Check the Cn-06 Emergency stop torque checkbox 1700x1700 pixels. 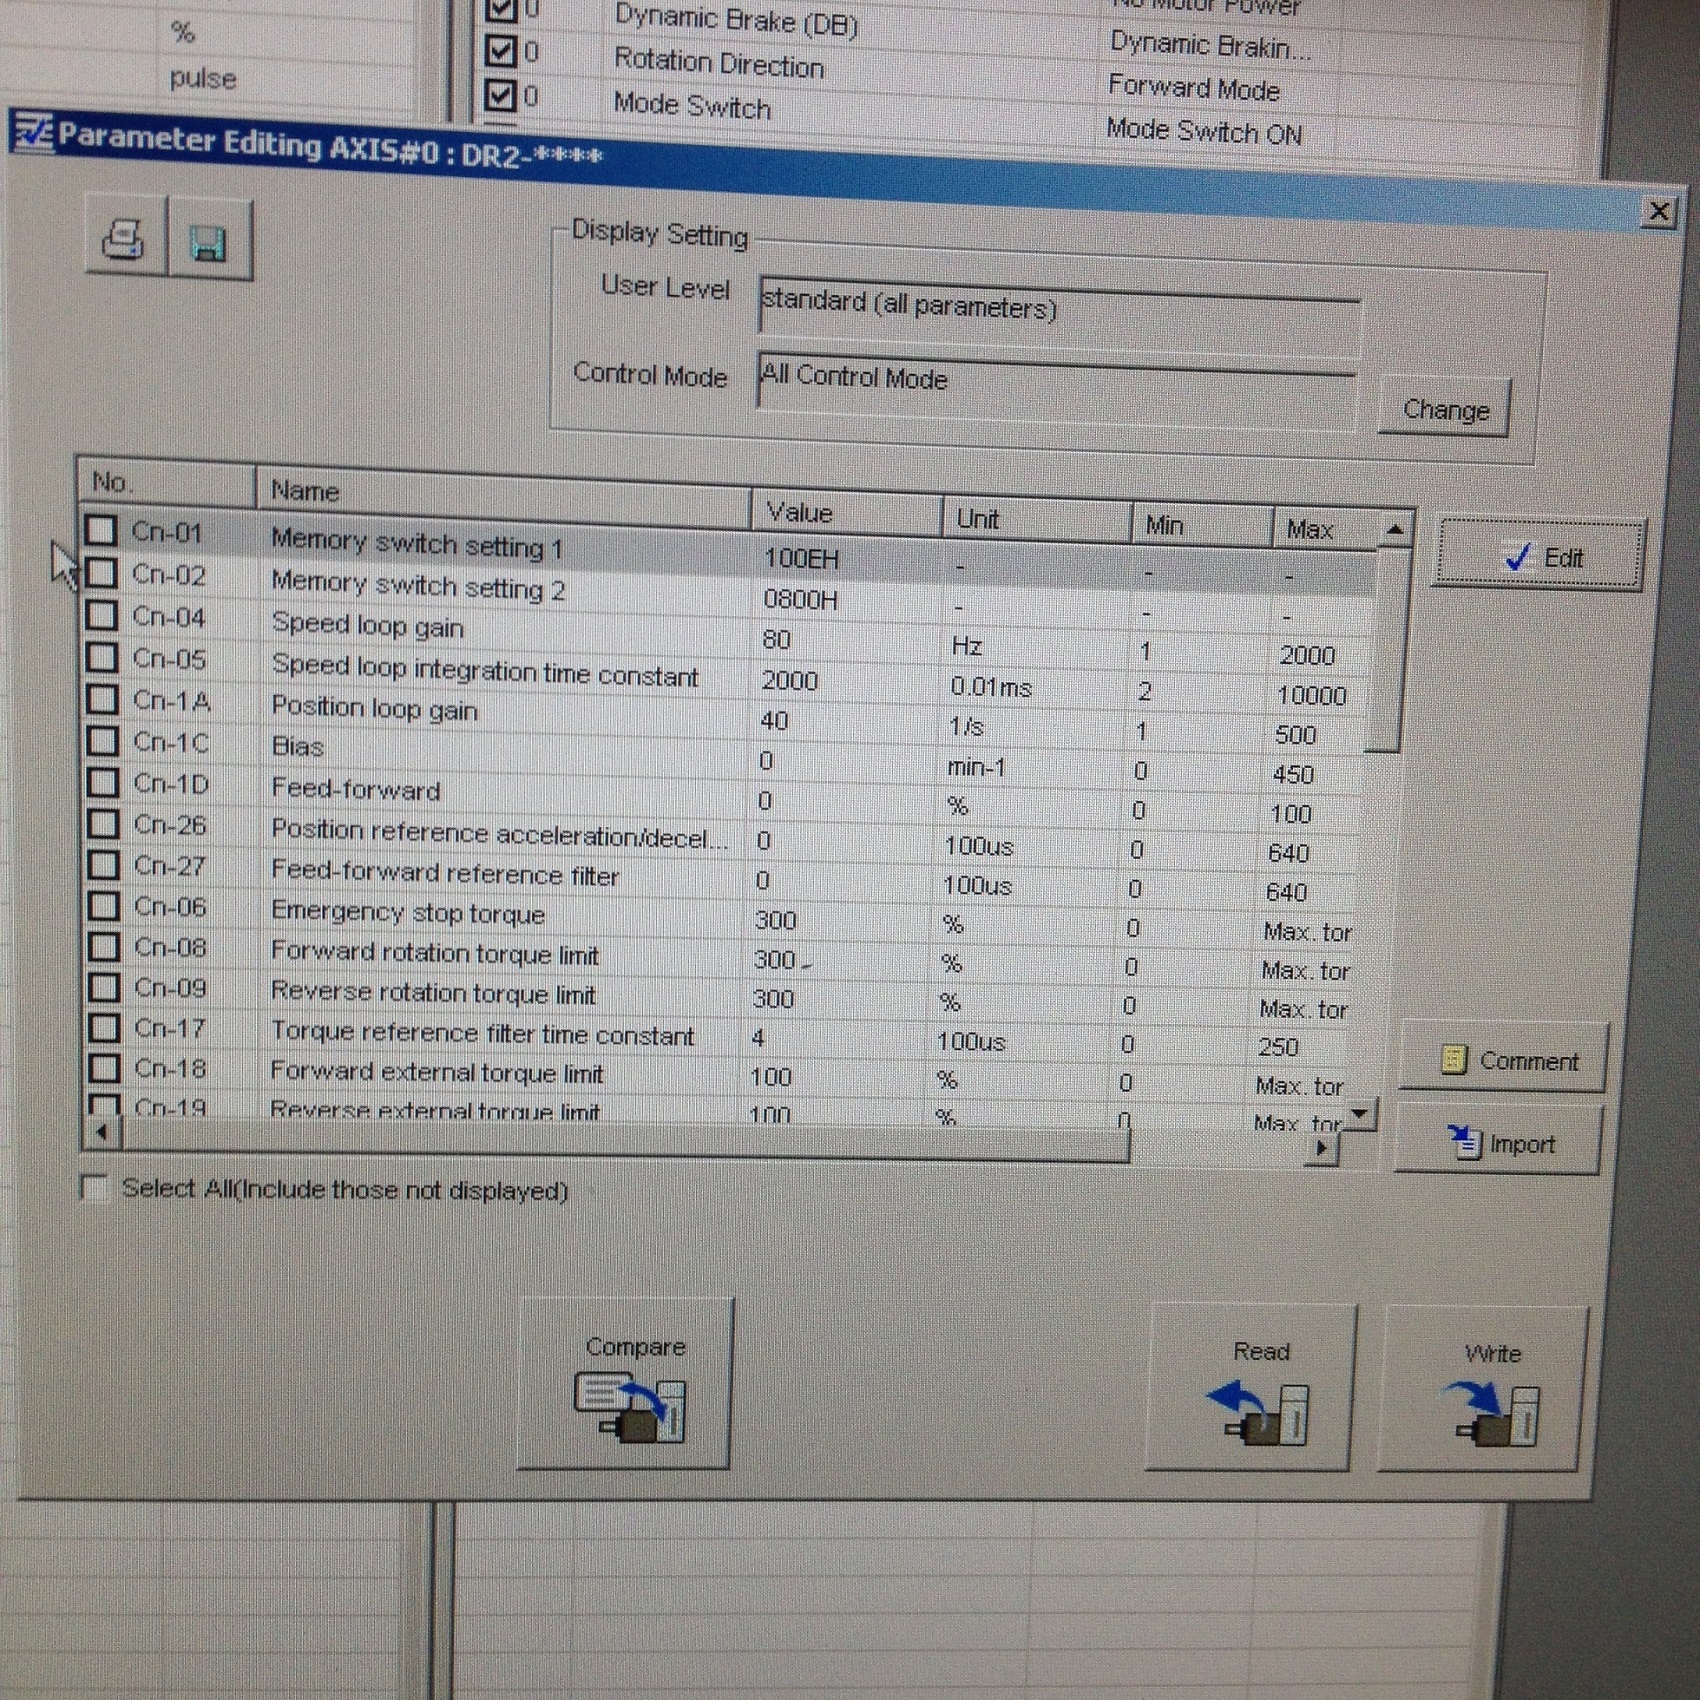104,905
